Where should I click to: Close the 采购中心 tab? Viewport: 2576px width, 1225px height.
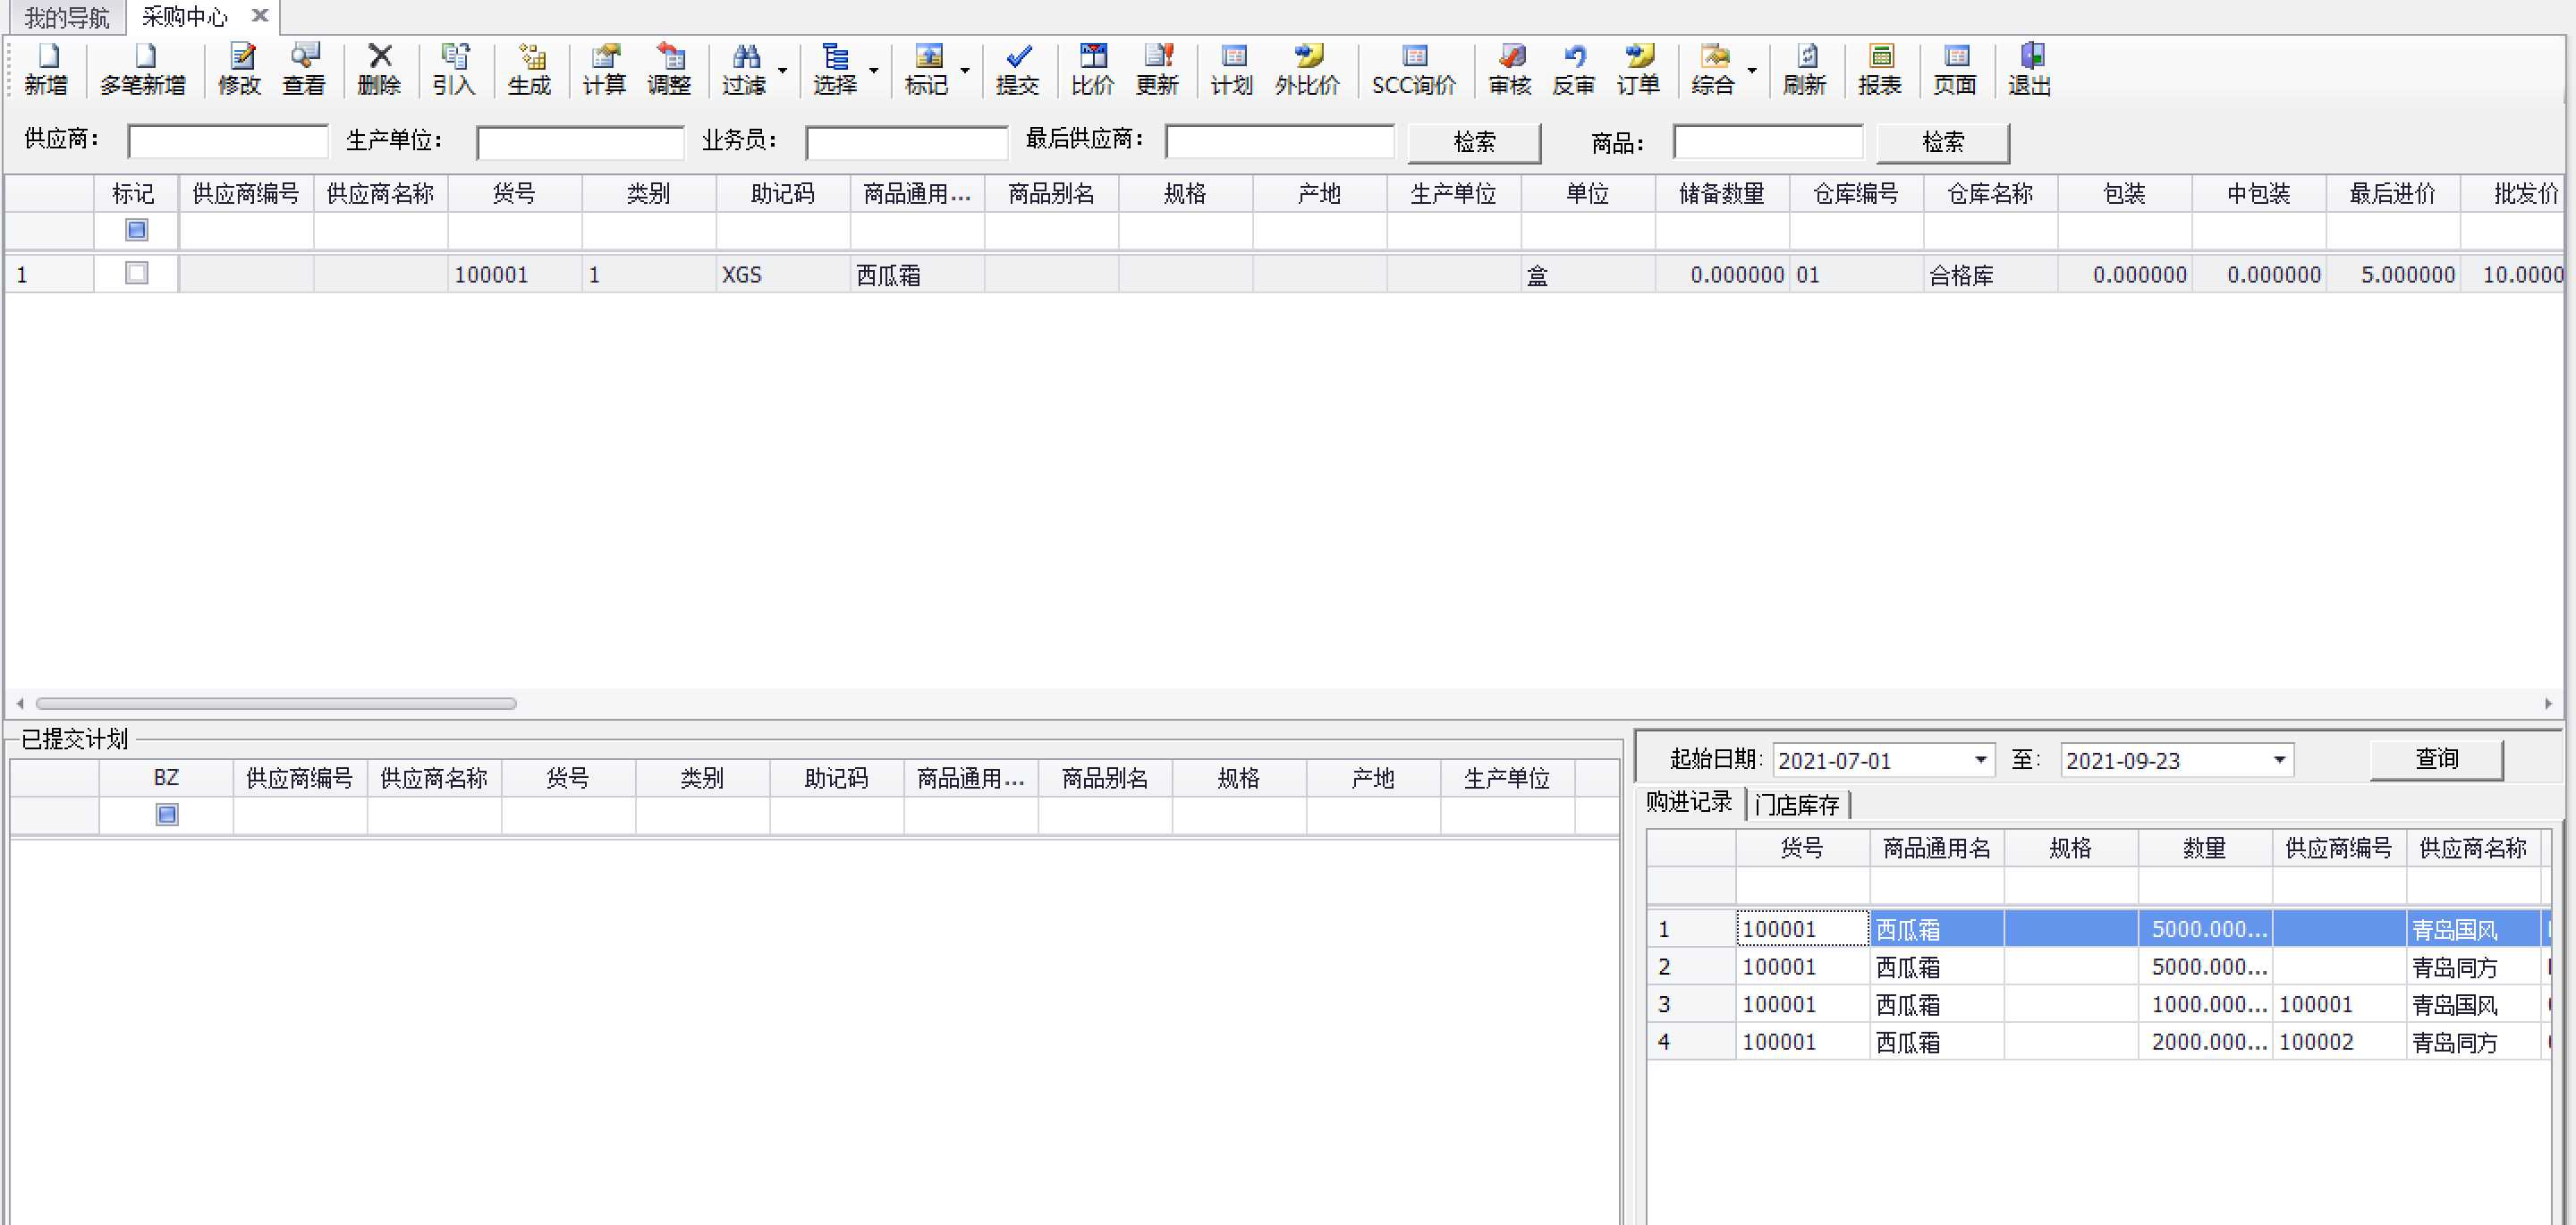click(260, 16)
